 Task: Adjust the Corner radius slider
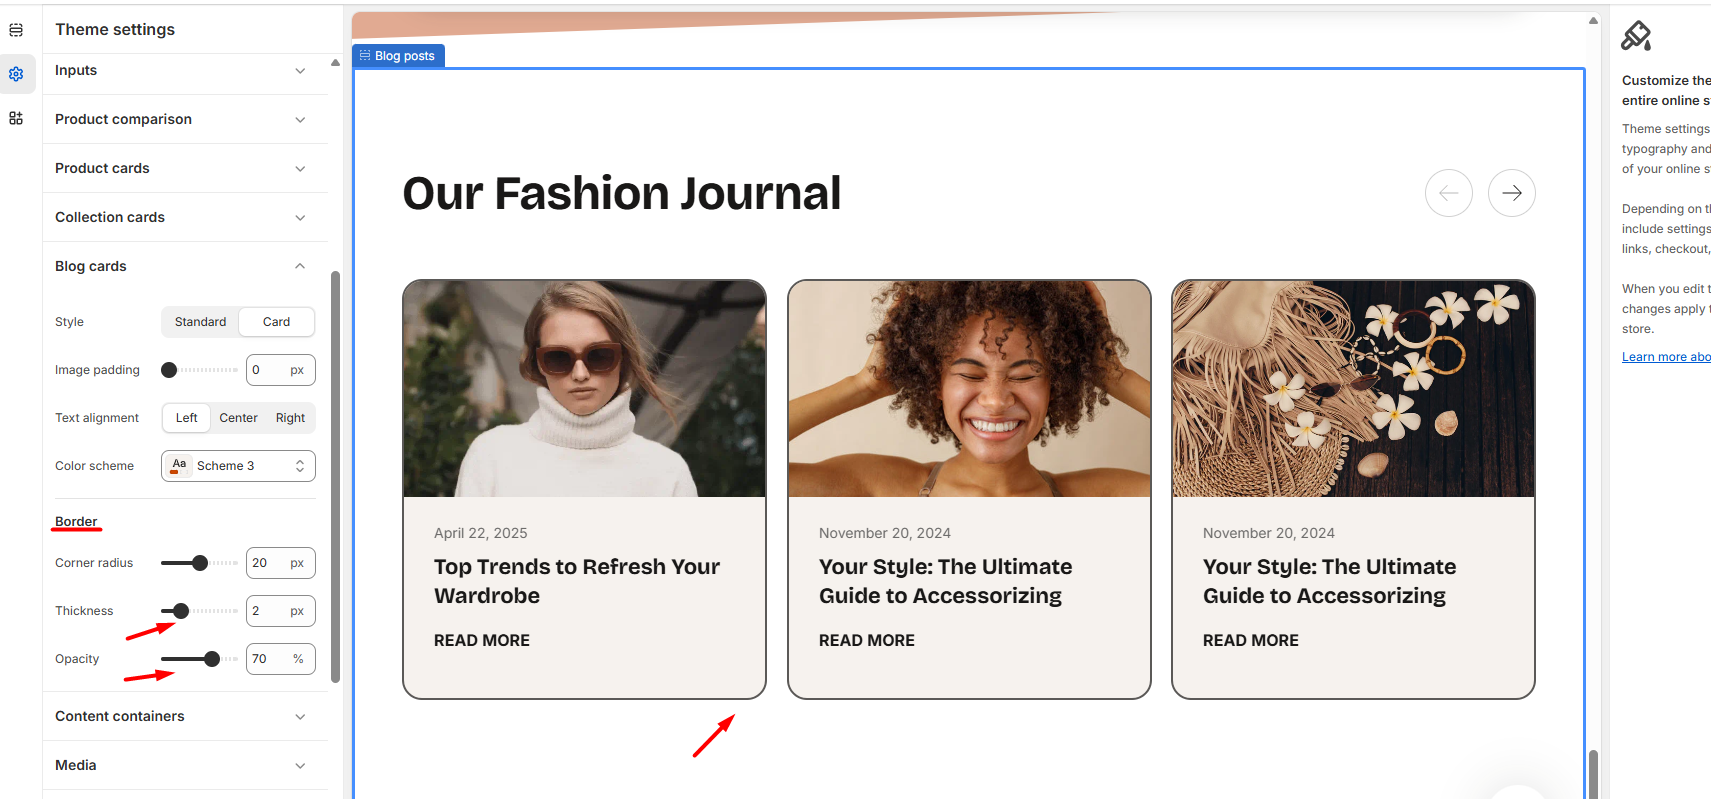tap(199, 563)
